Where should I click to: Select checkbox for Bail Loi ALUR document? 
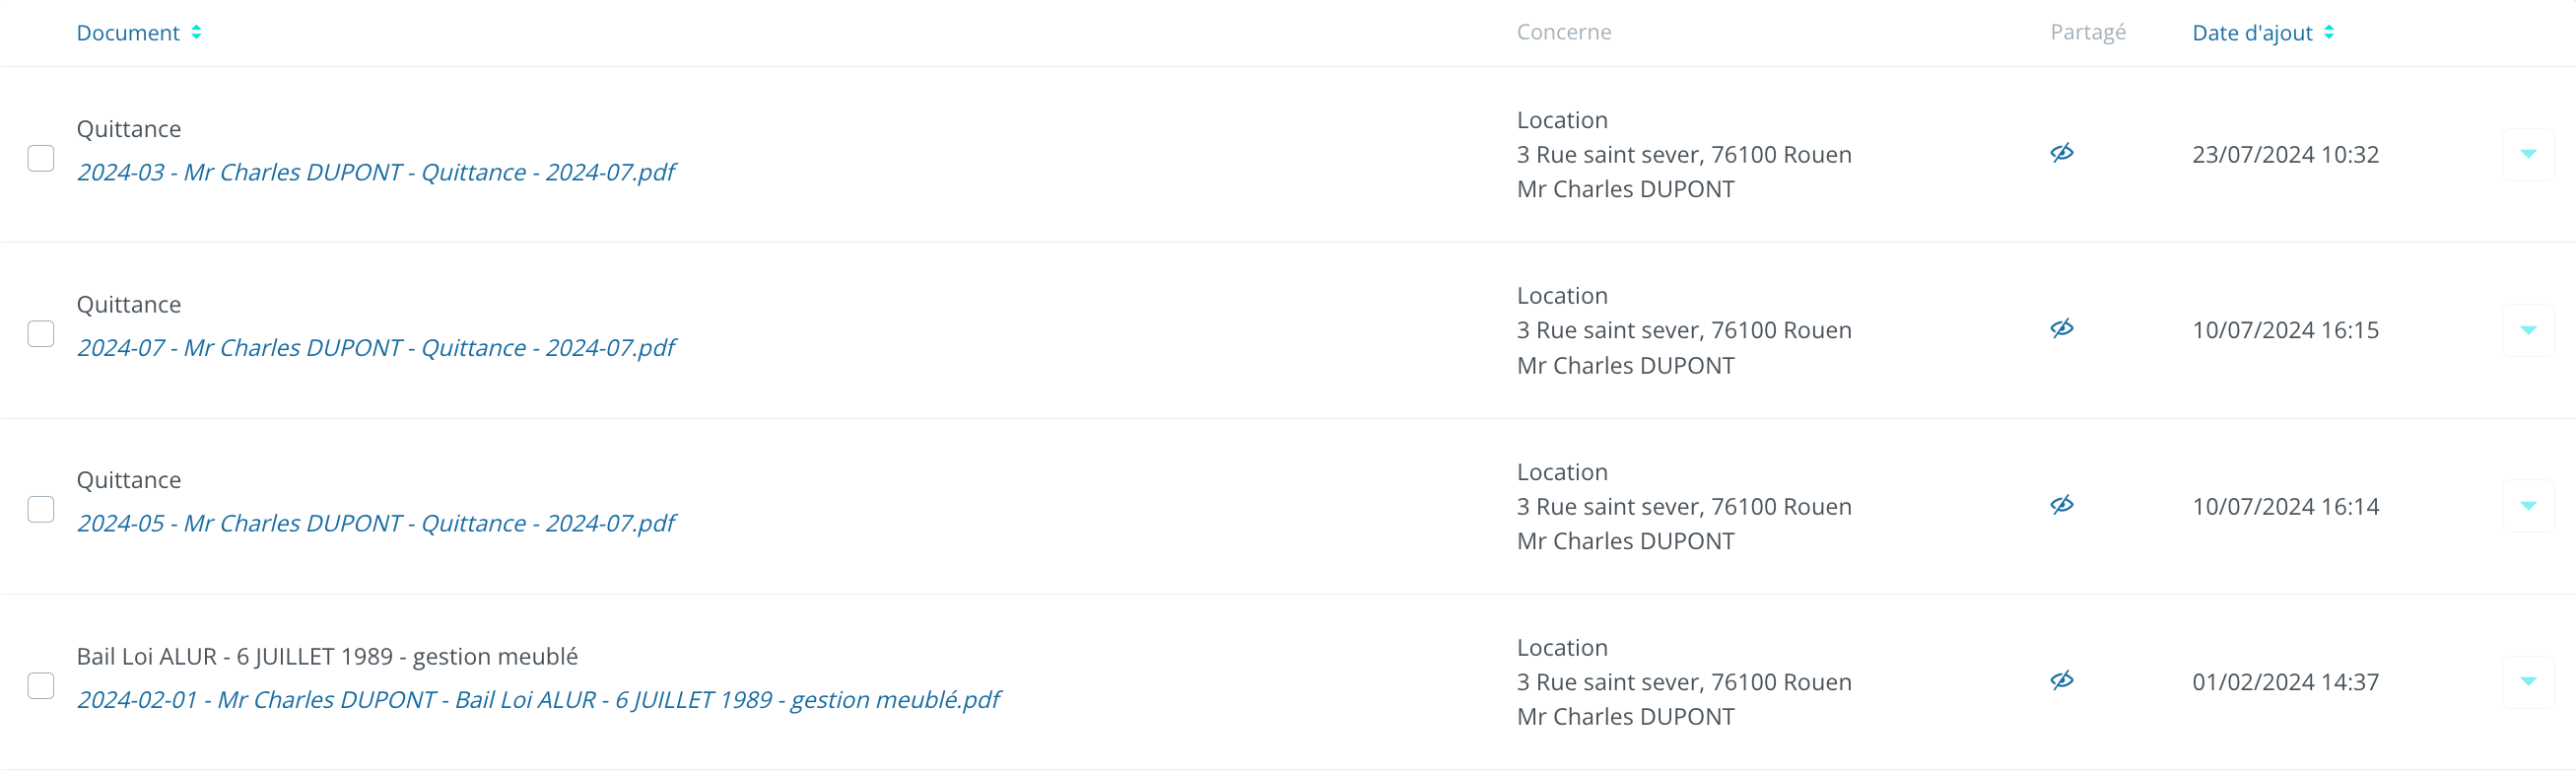(41, 686)
